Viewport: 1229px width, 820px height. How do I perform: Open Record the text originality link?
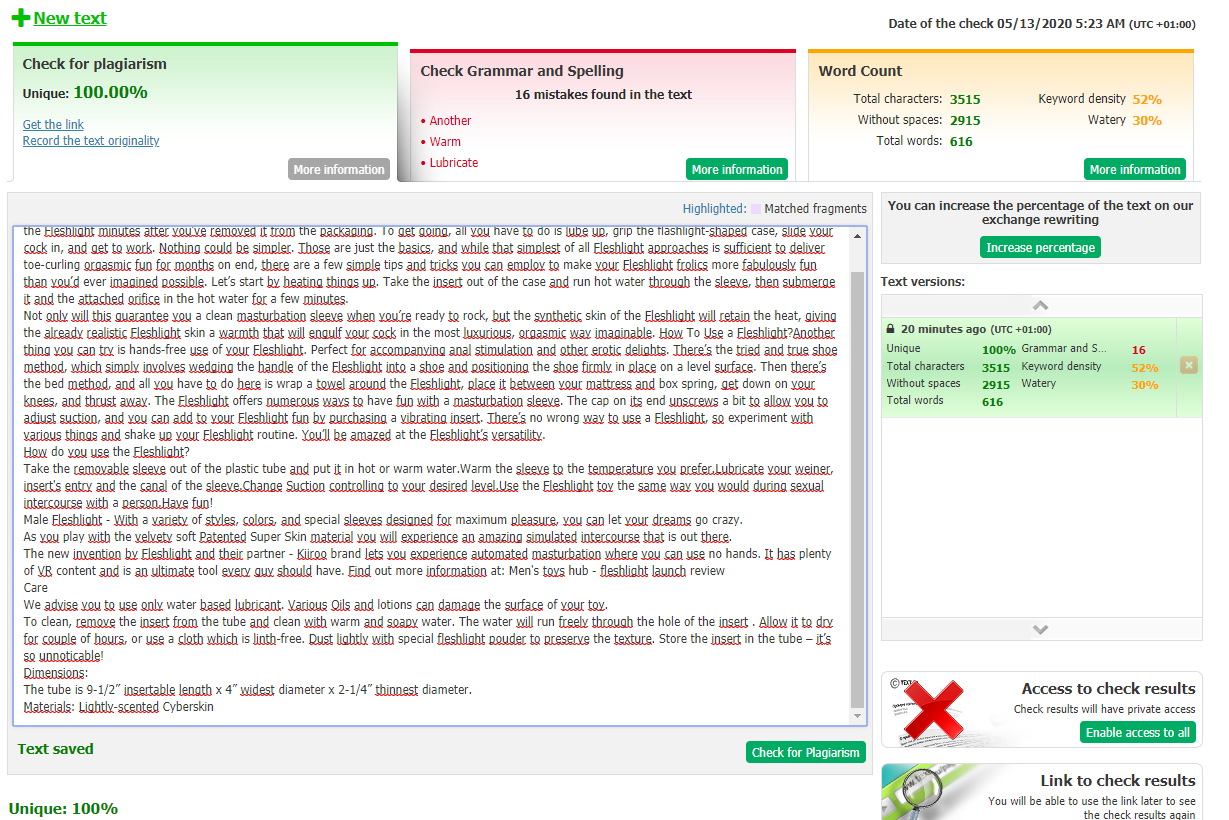tap(91, 141)
